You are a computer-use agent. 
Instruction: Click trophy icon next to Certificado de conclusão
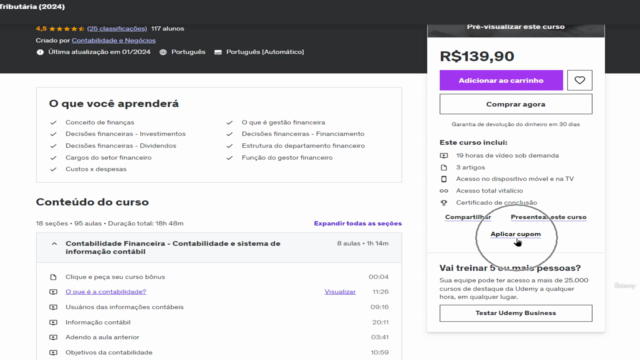pyautogui.click(x=444, y=202)
